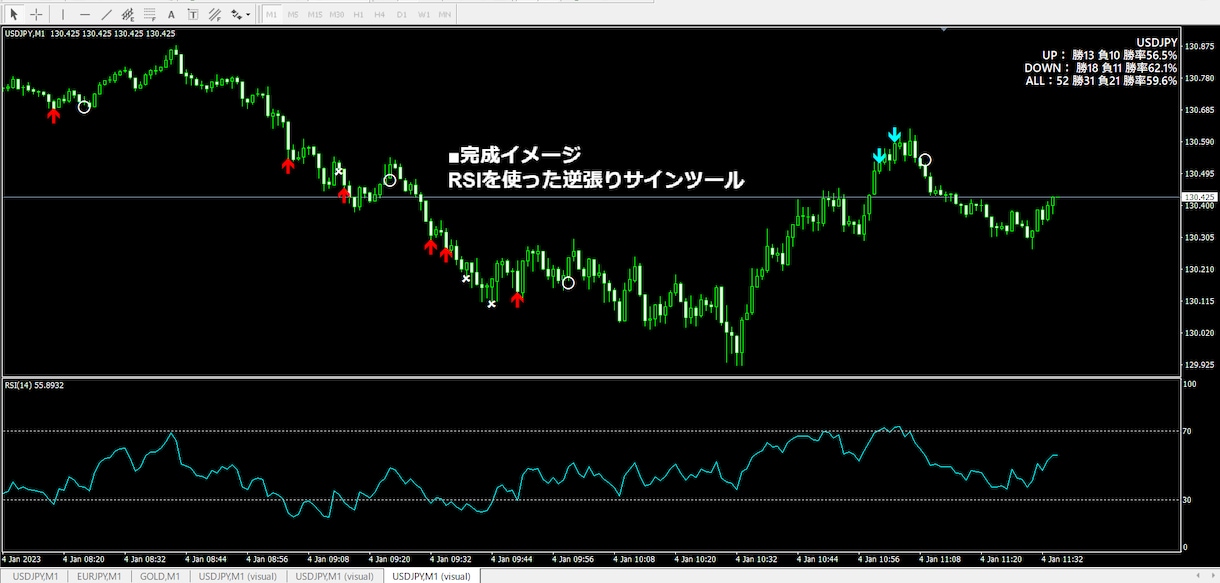Pick the horizontal line drawing tool
The image size is (1220, 583).
click(x=85, y=15)
